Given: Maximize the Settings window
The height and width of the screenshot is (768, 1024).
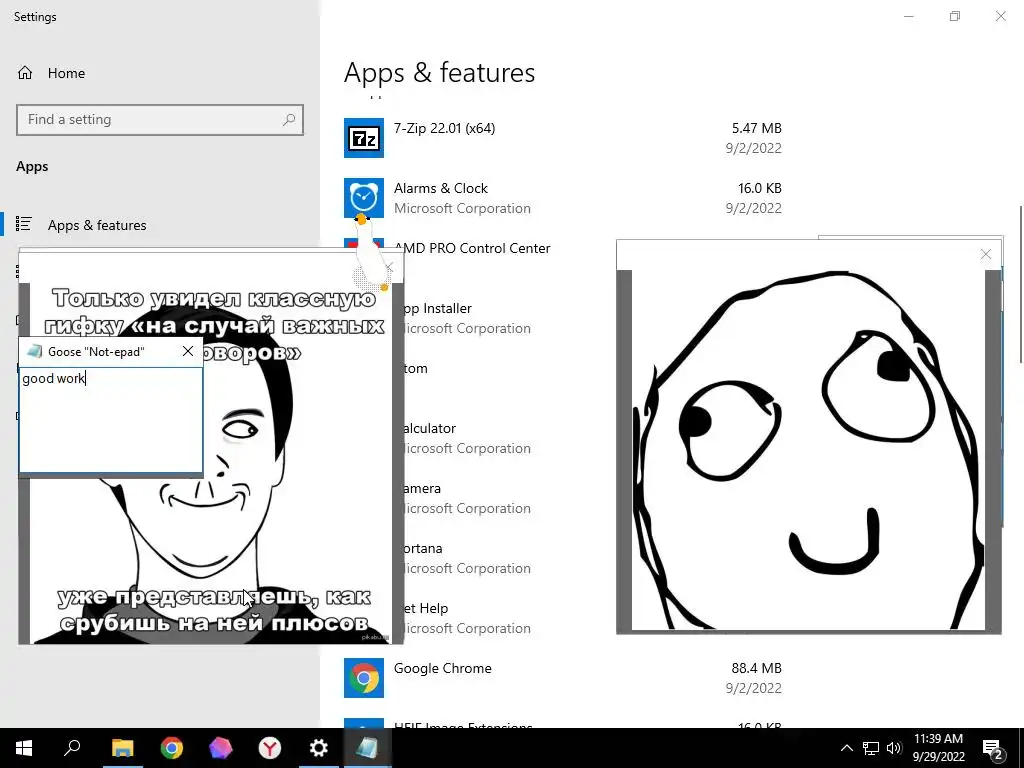Looking at the screenshot, I should click(955, 16).
